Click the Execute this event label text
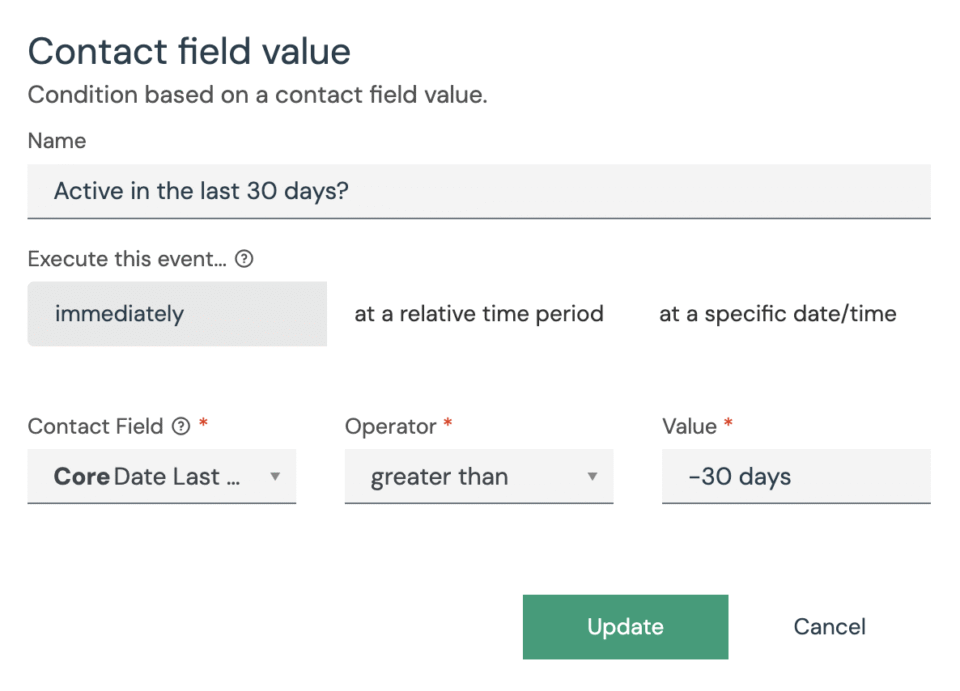Image resolution: width=960 pixels, height=691 pixels. click(127, 260)
